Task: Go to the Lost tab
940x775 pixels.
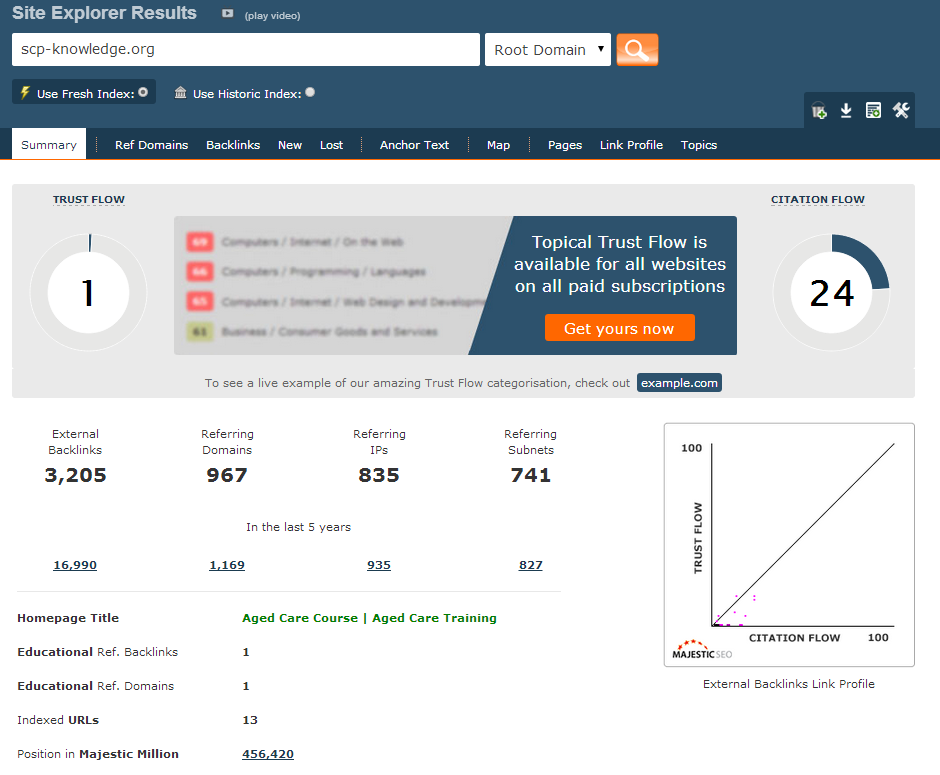Action: pos(332,145)
